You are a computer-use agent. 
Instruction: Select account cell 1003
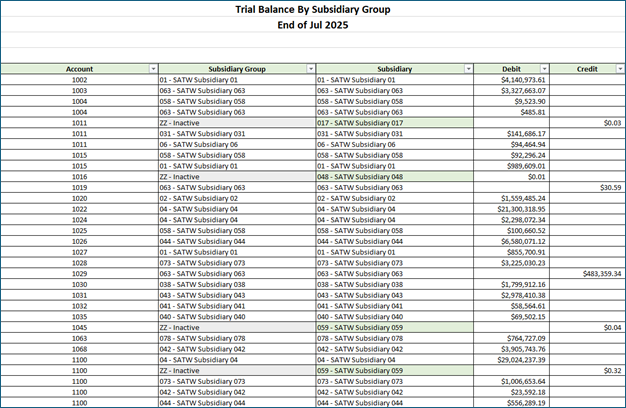click(79, 91)
